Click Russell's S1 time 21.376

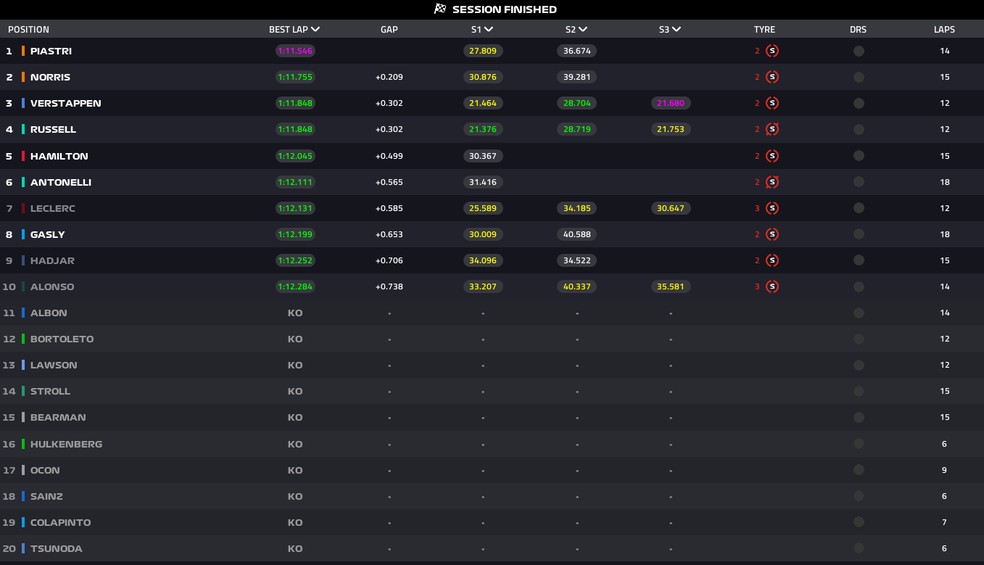(483, 129)
